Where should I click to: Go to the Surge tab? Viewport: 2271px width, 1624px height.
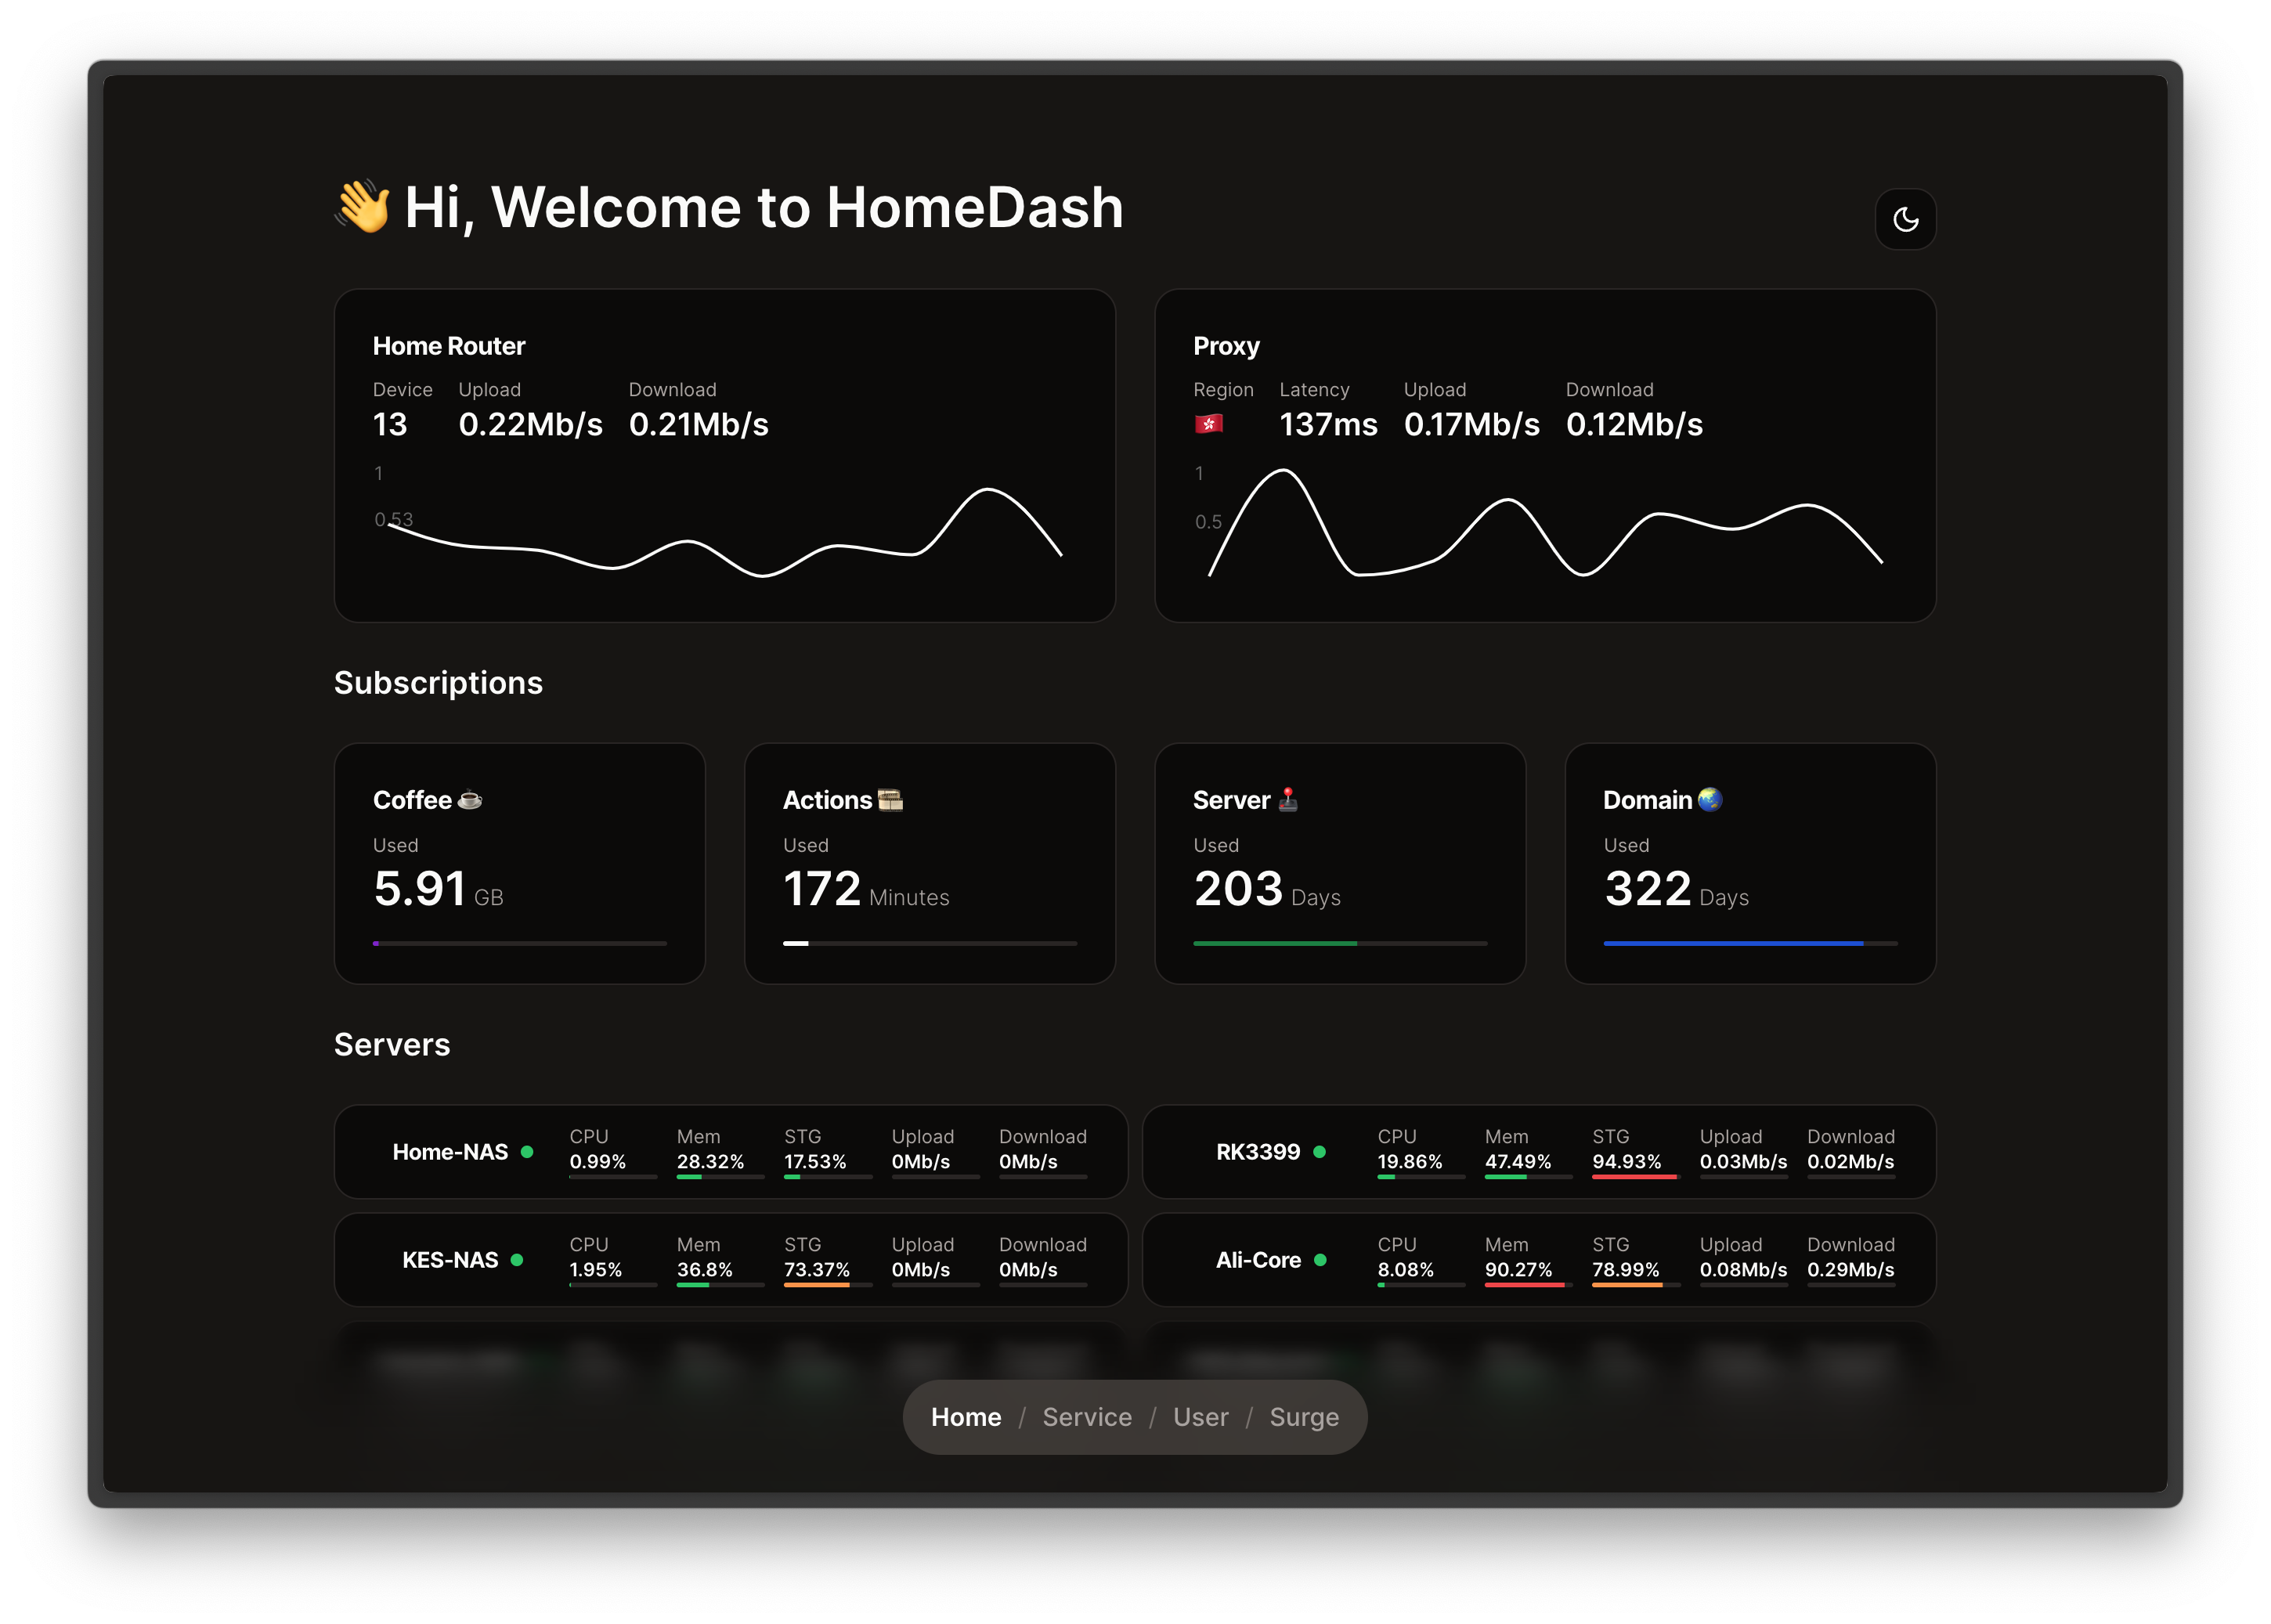pos(1303,1417)
